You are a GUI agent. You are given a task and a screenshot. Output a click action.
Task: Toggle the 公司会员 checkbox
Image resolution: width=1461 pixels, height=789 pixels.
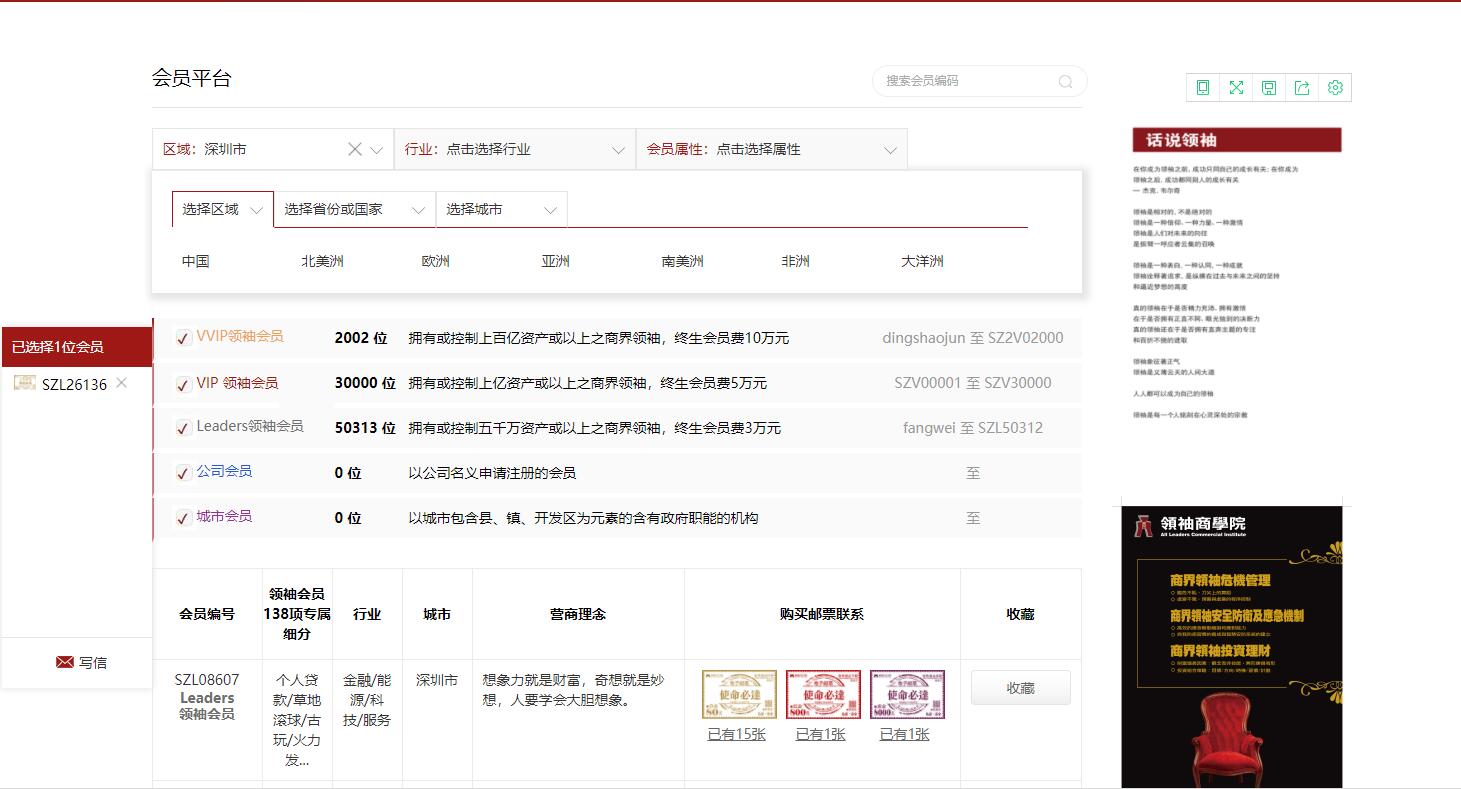183,474
